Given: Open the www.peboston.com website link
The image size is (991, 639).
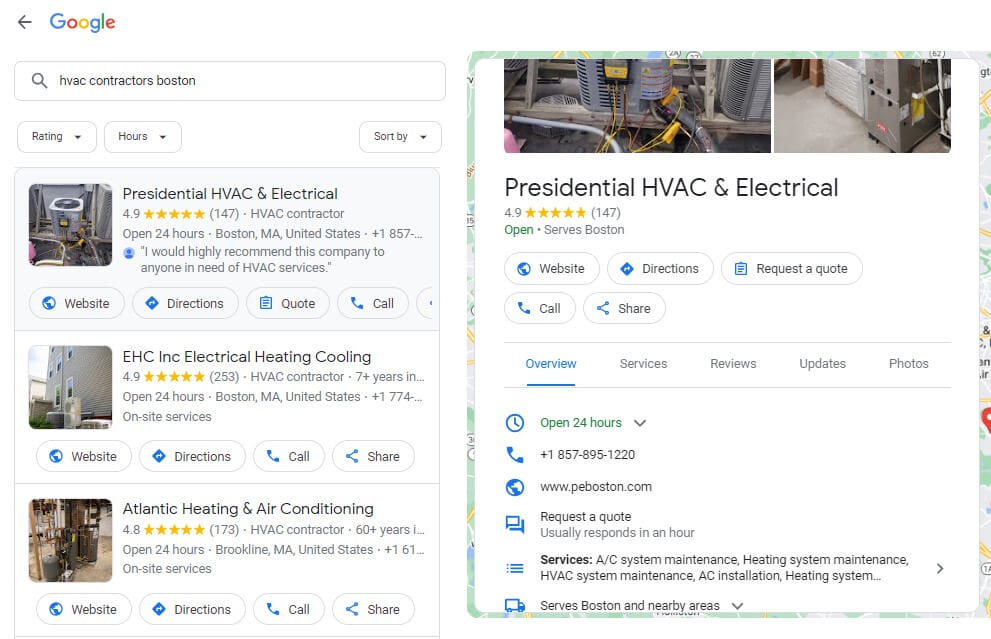Looking at the screenshot, I should 596,487.
